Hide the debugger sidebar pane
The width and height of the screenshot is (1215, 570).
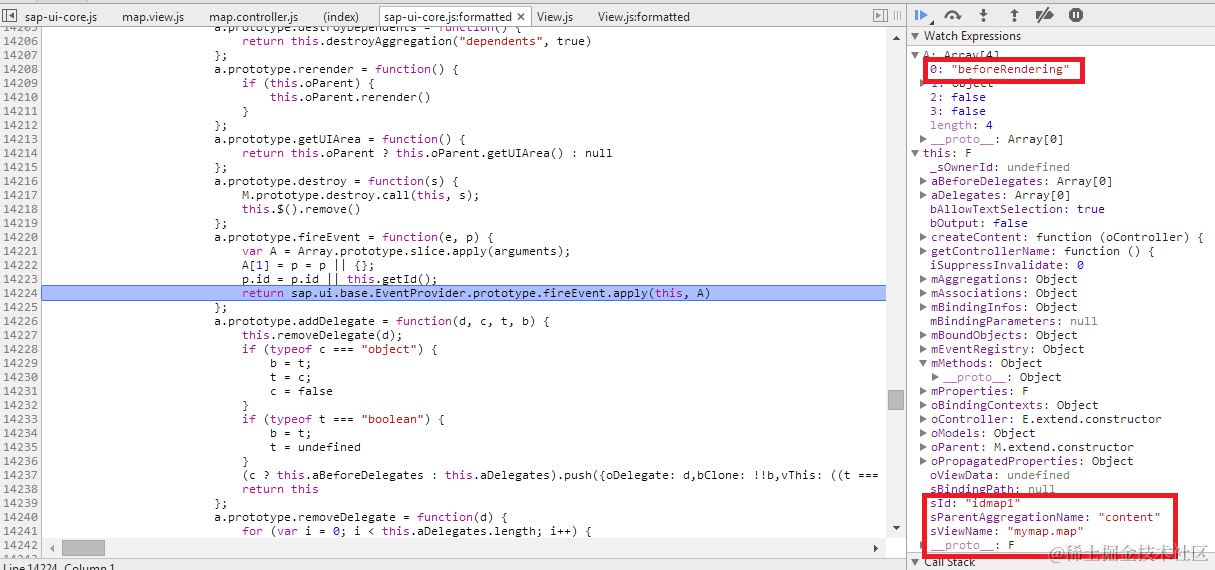point(880,16)
